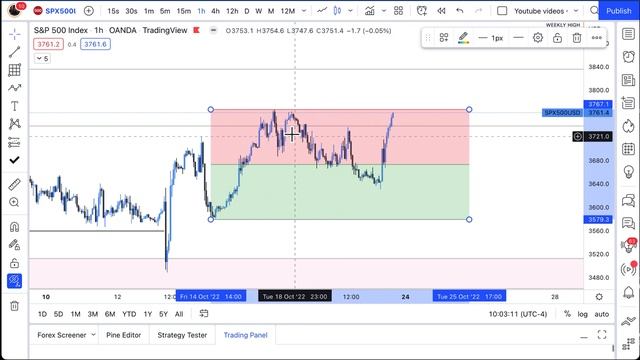Choose candlestick chart style

click(337, 11)
